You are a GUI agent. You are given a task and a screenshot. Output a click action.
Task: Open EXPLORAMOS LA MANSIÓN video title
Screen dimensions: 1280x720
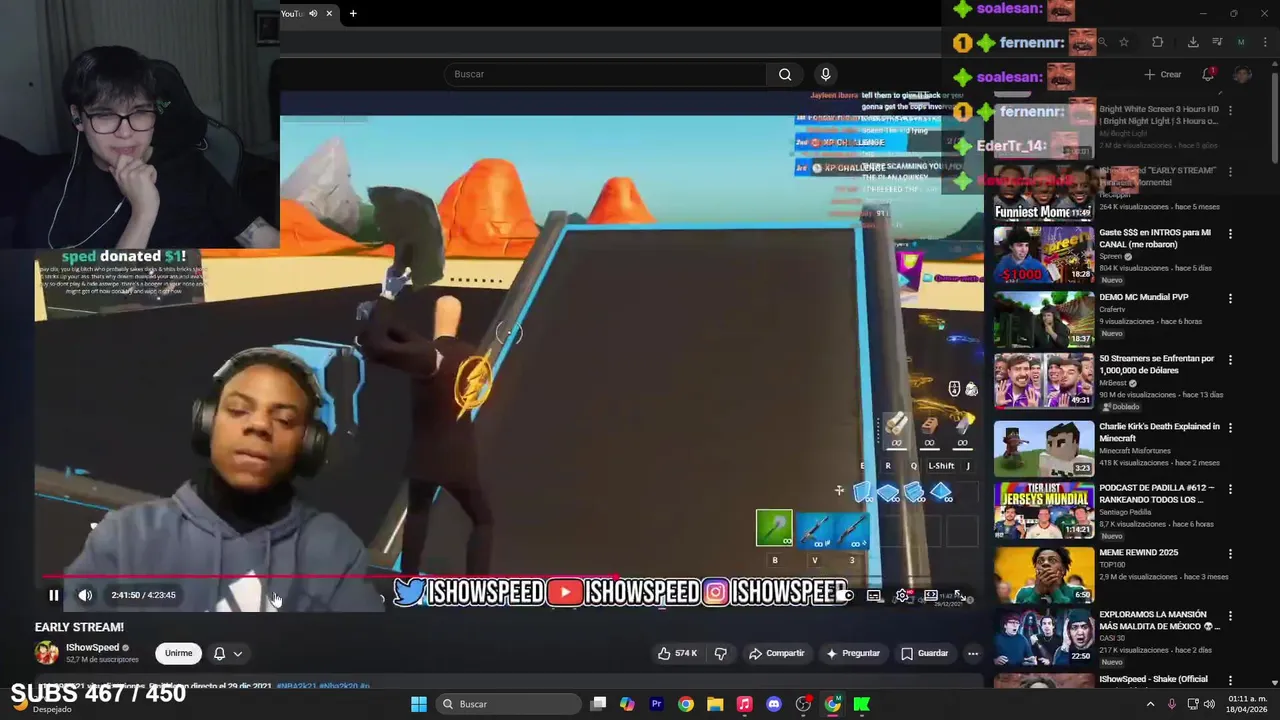pos(1159,620)
